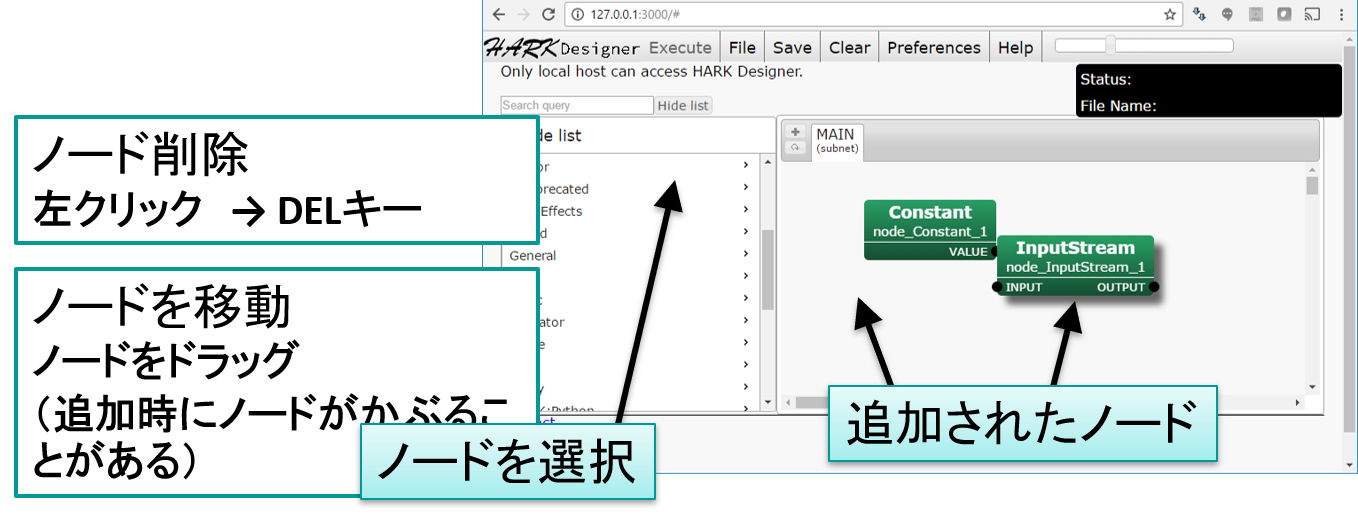Click the small icon below the plus button
Screen dimensions: 1358x527
tap(796, 147)
